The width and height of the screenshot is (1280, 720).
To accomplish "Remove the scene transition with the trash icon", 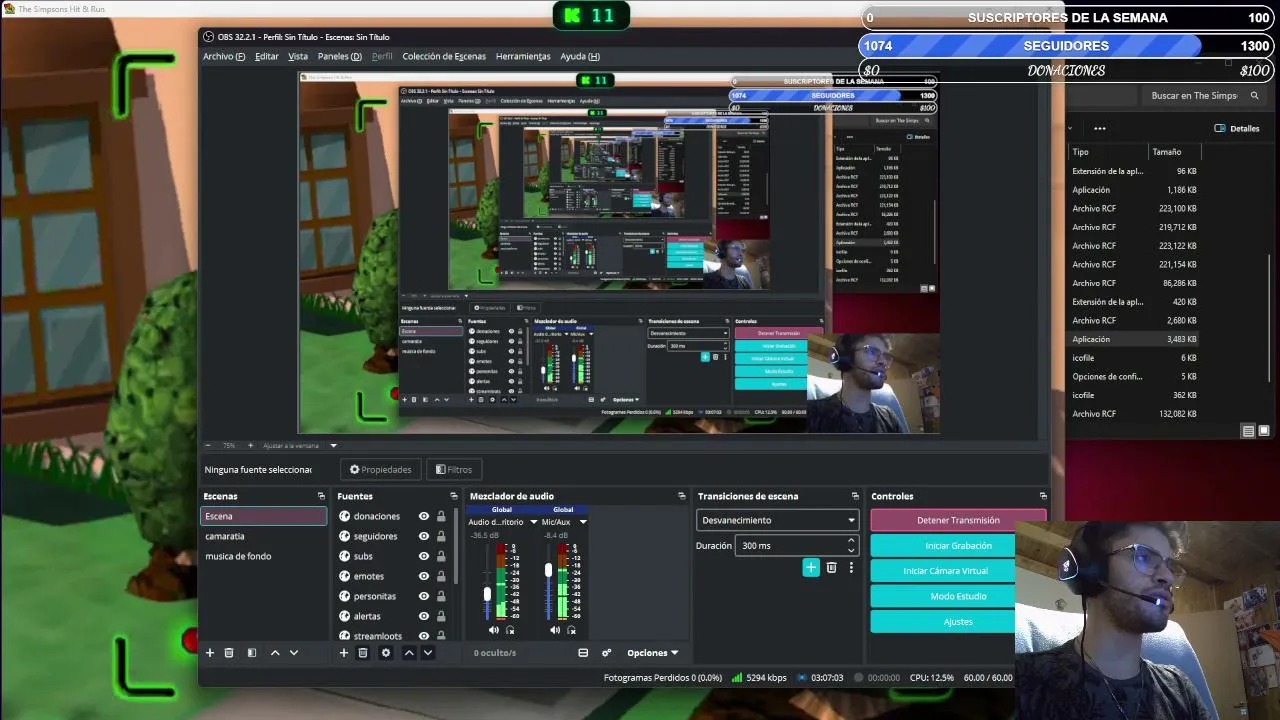I will pyautogui.click(x=831, y=568).
